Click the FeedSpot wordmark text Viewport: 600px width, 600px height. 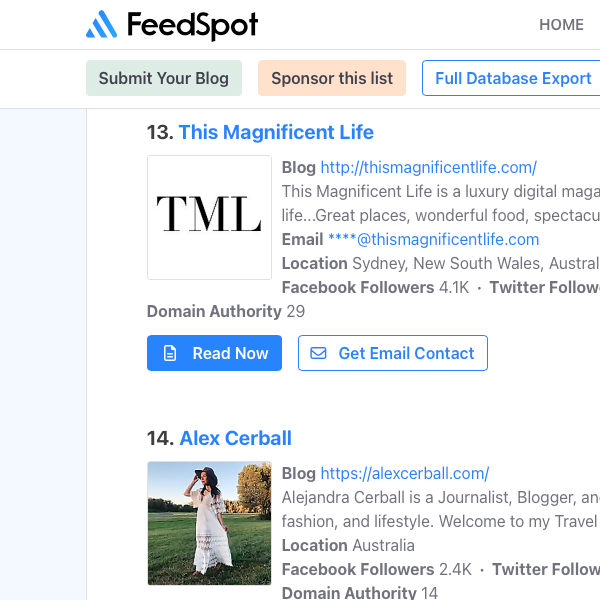point(192,25)
